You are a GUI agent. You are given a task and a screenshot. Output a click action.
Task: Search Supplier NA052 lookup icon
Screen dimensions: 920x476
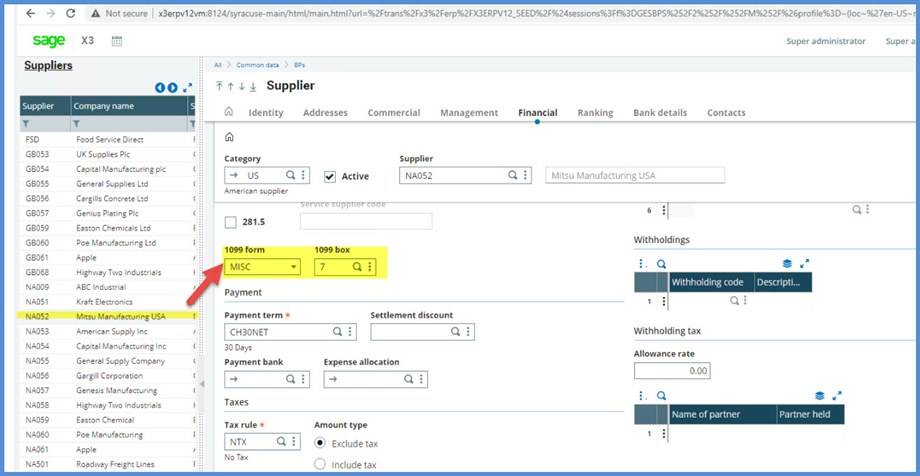pyautogui.click(x=512, y=175)
